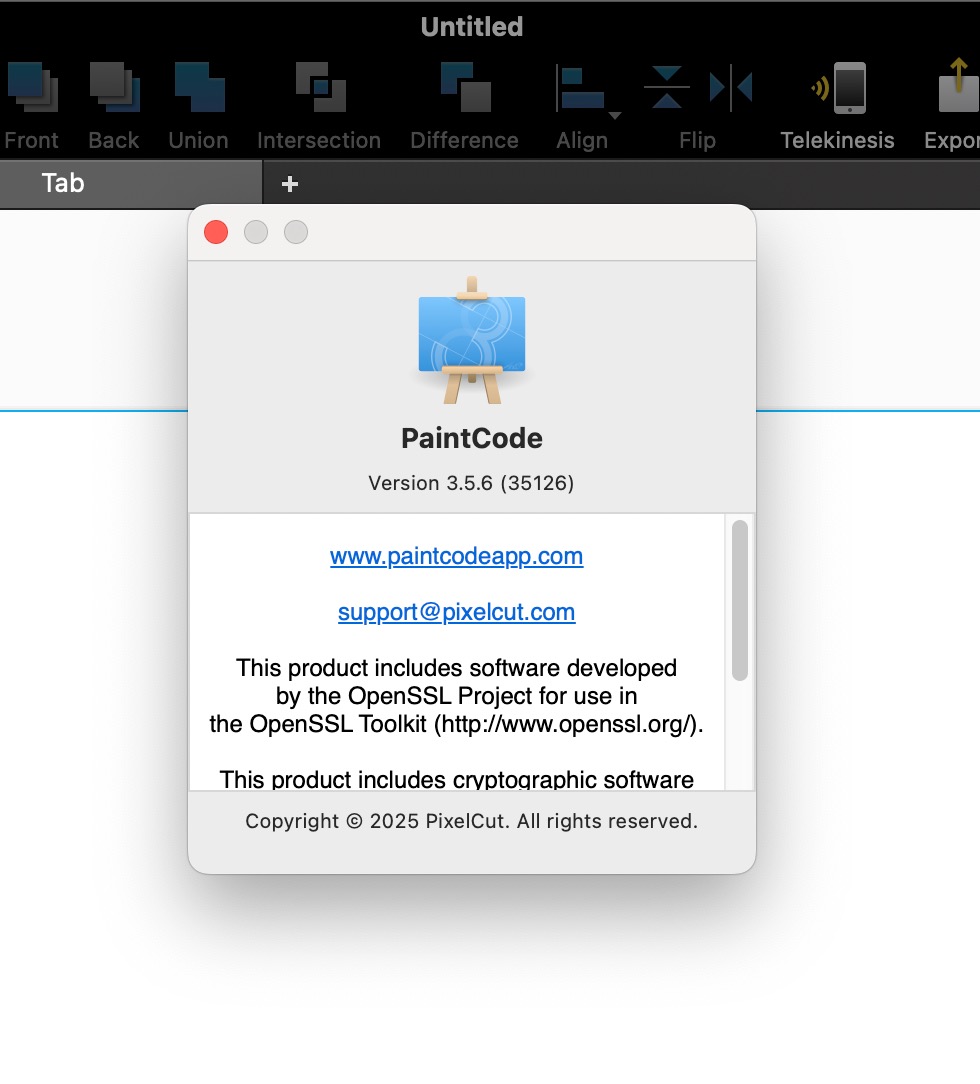The image size is (980, 1084).
Task: Apply the Intersection shape operation
Action: [320, 87]
